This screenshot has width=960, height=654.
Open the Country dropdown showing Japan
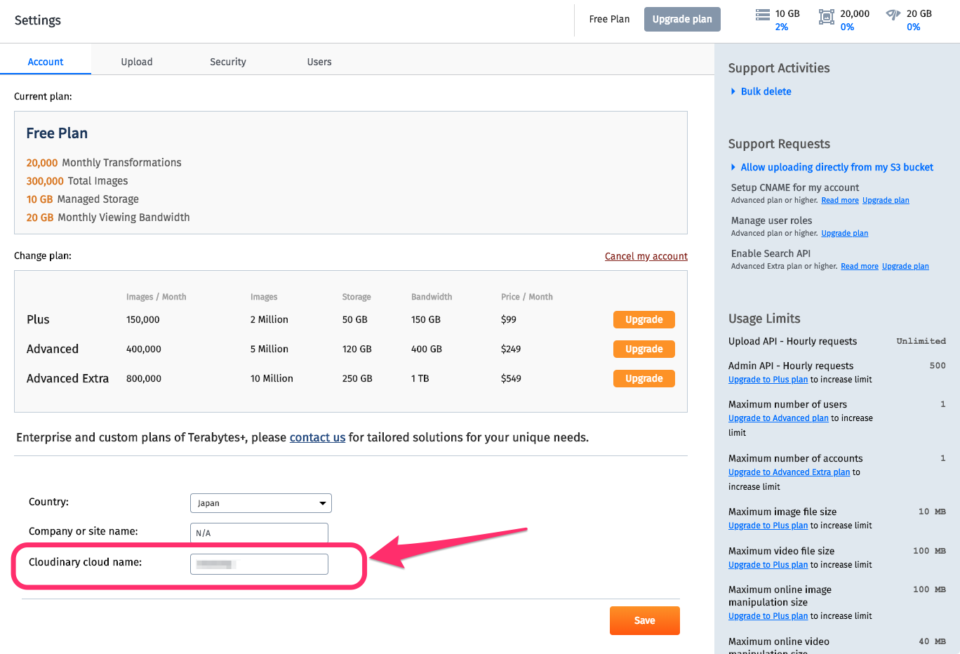point(260,503)
